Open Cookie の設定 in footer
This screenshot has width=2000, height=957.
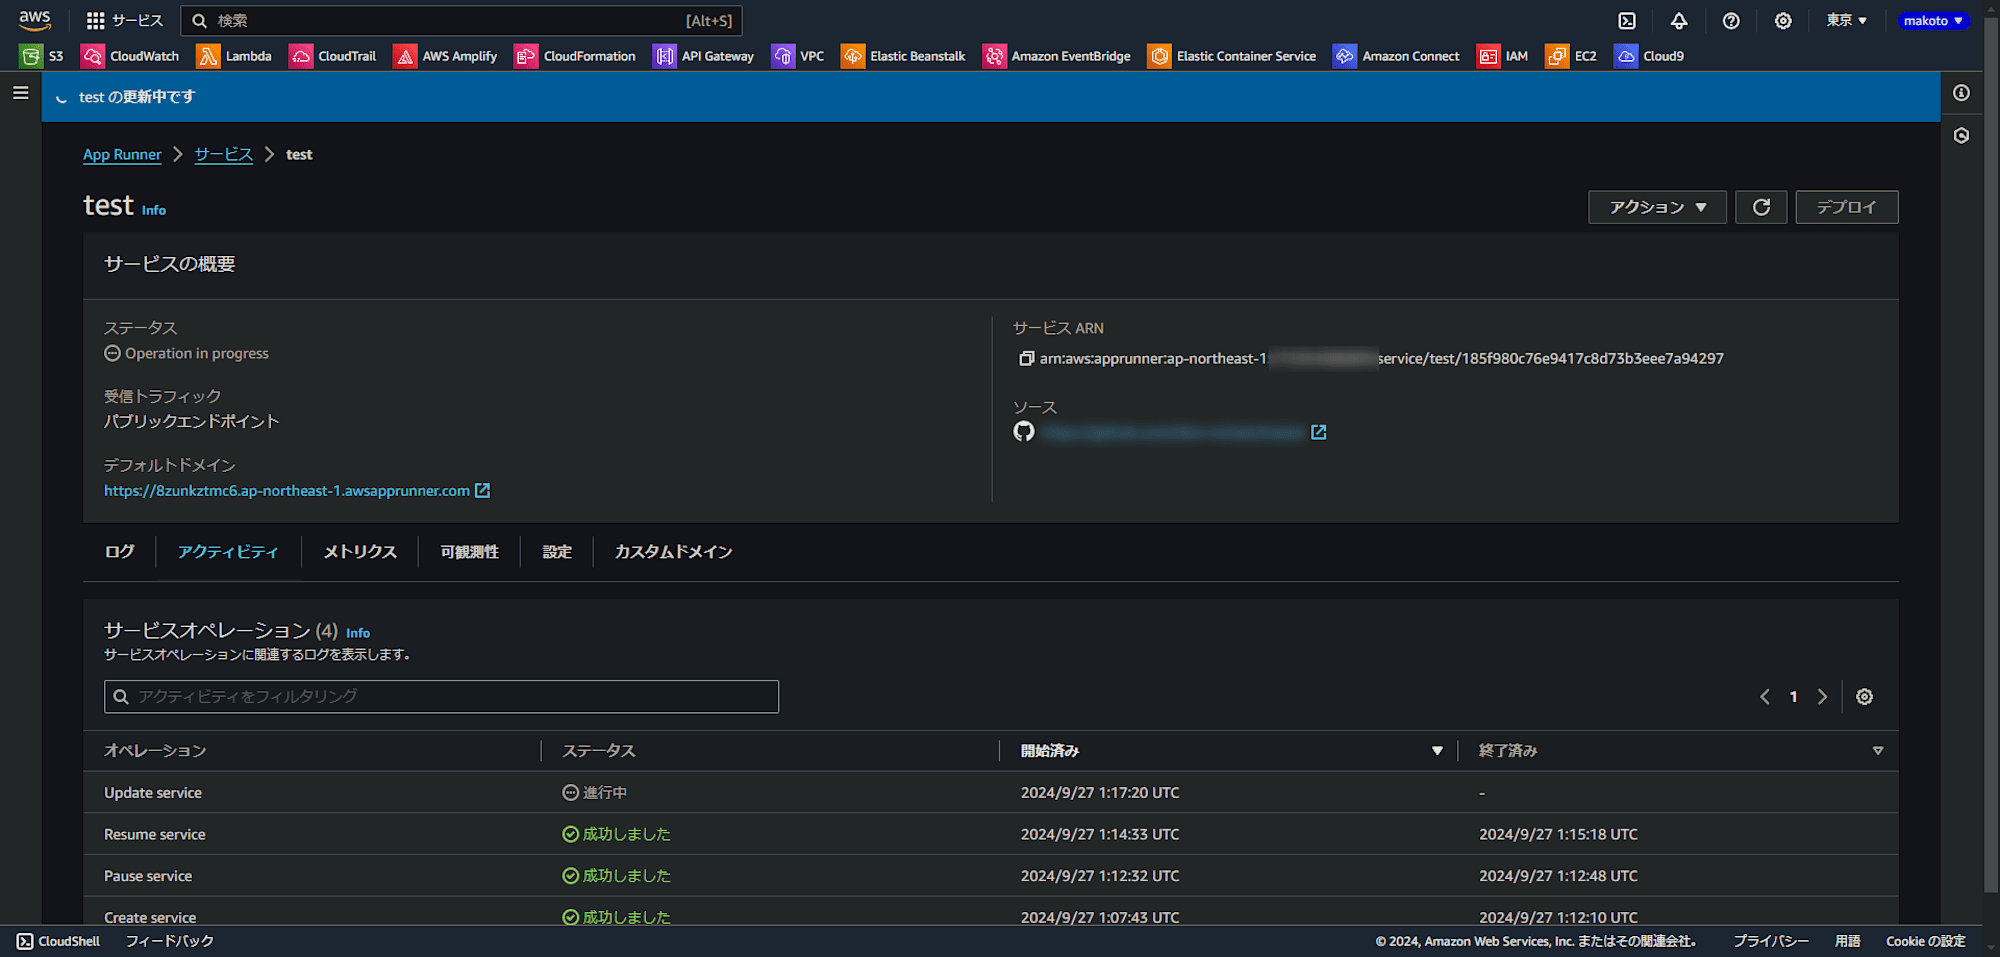[1926, 941]
